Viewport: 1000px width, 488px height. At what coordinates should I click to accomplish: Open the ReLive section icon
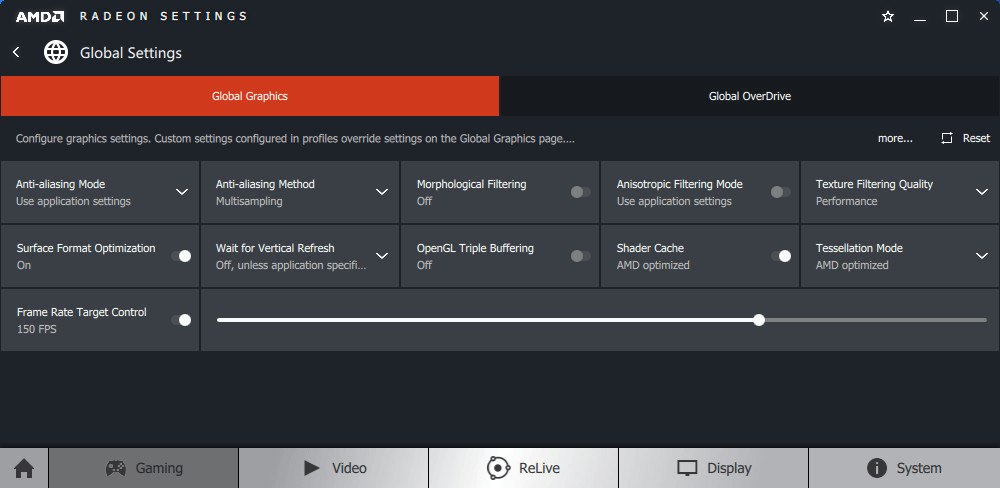(x=498, y=468)
